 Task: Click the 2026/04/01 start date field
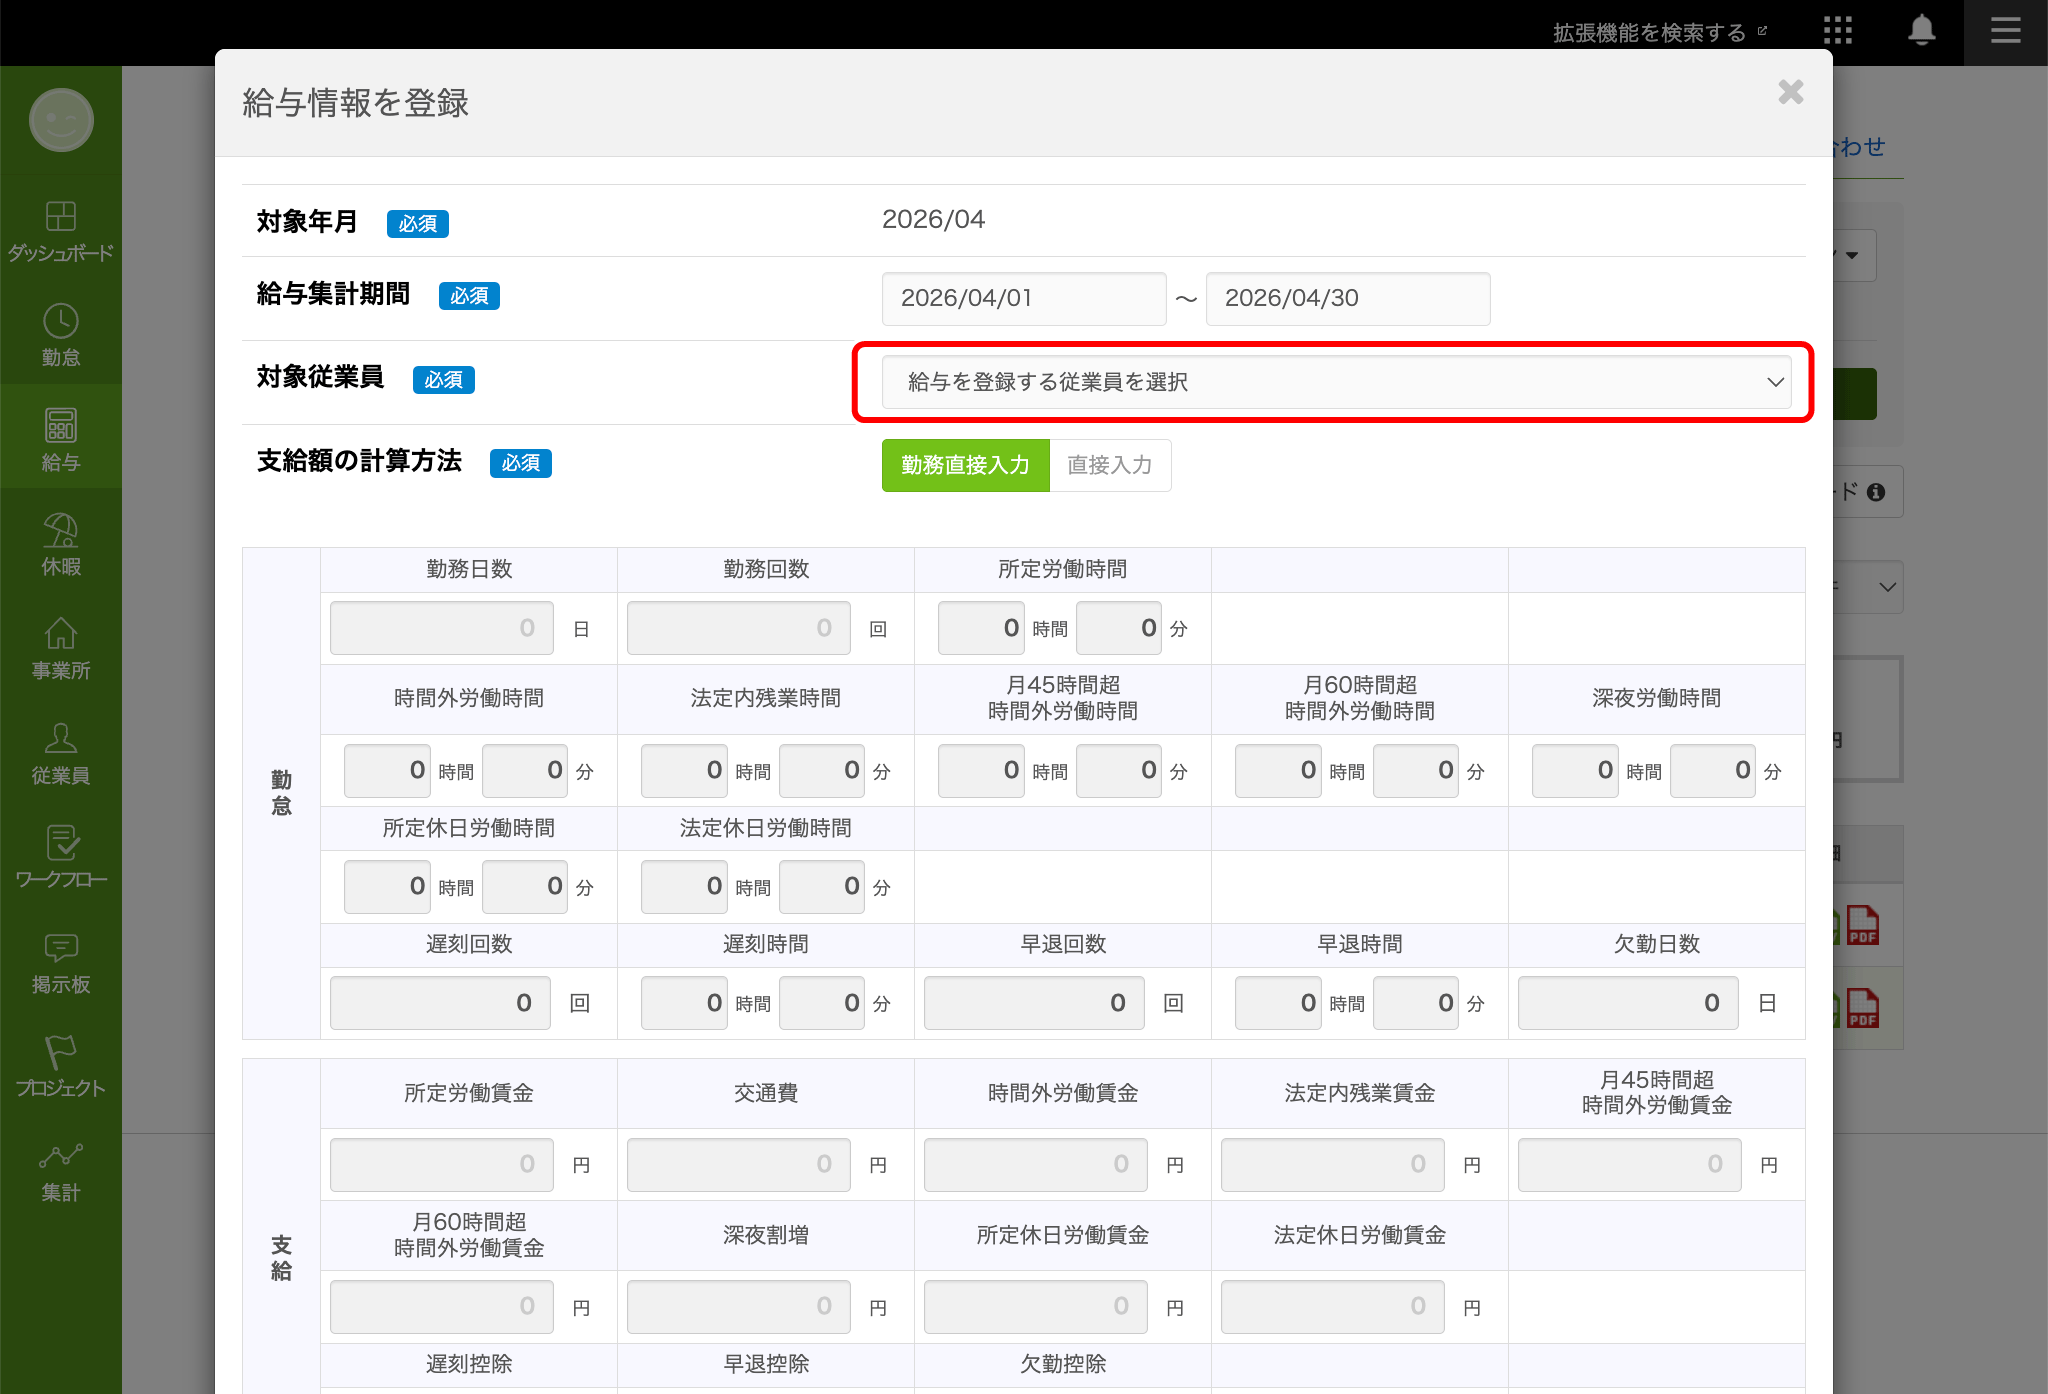1023,298
